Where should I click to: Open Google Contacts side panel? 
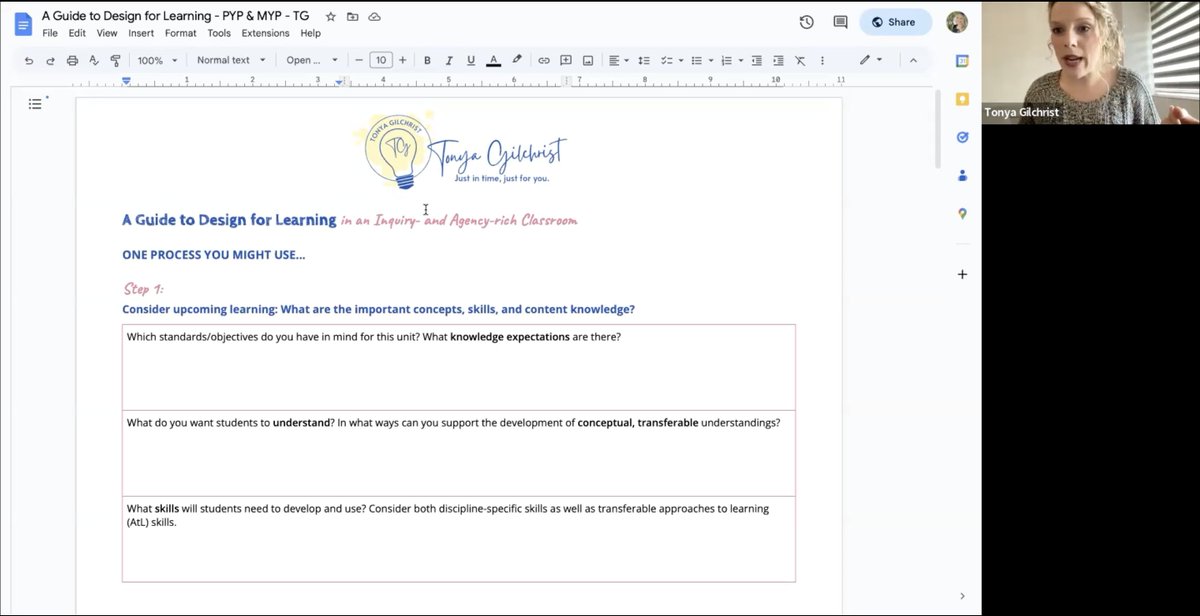point(962,175)
